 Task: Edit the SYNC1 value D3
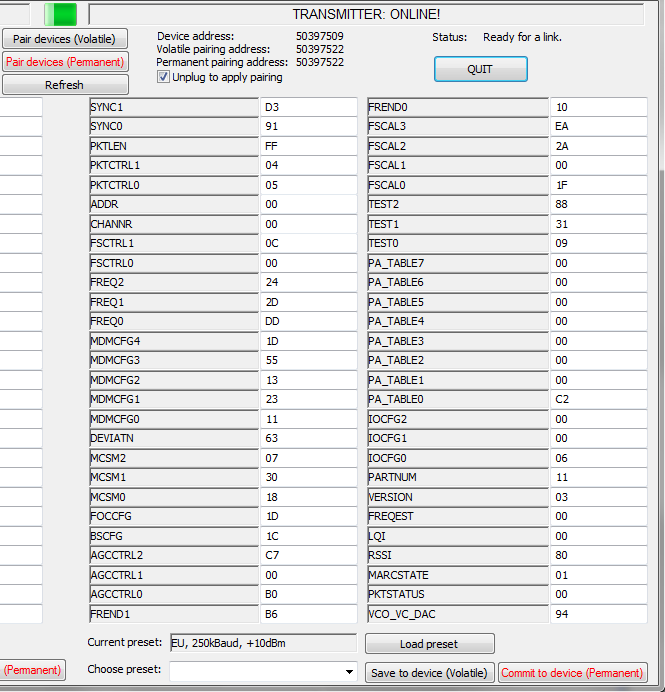308,107
